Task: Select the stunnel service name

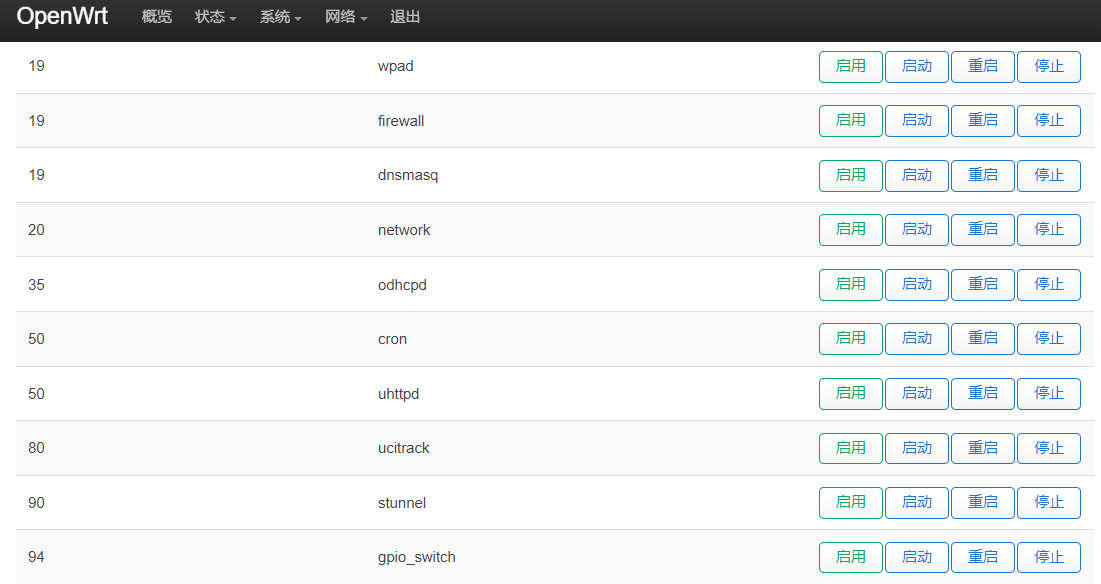Action: 402,503
